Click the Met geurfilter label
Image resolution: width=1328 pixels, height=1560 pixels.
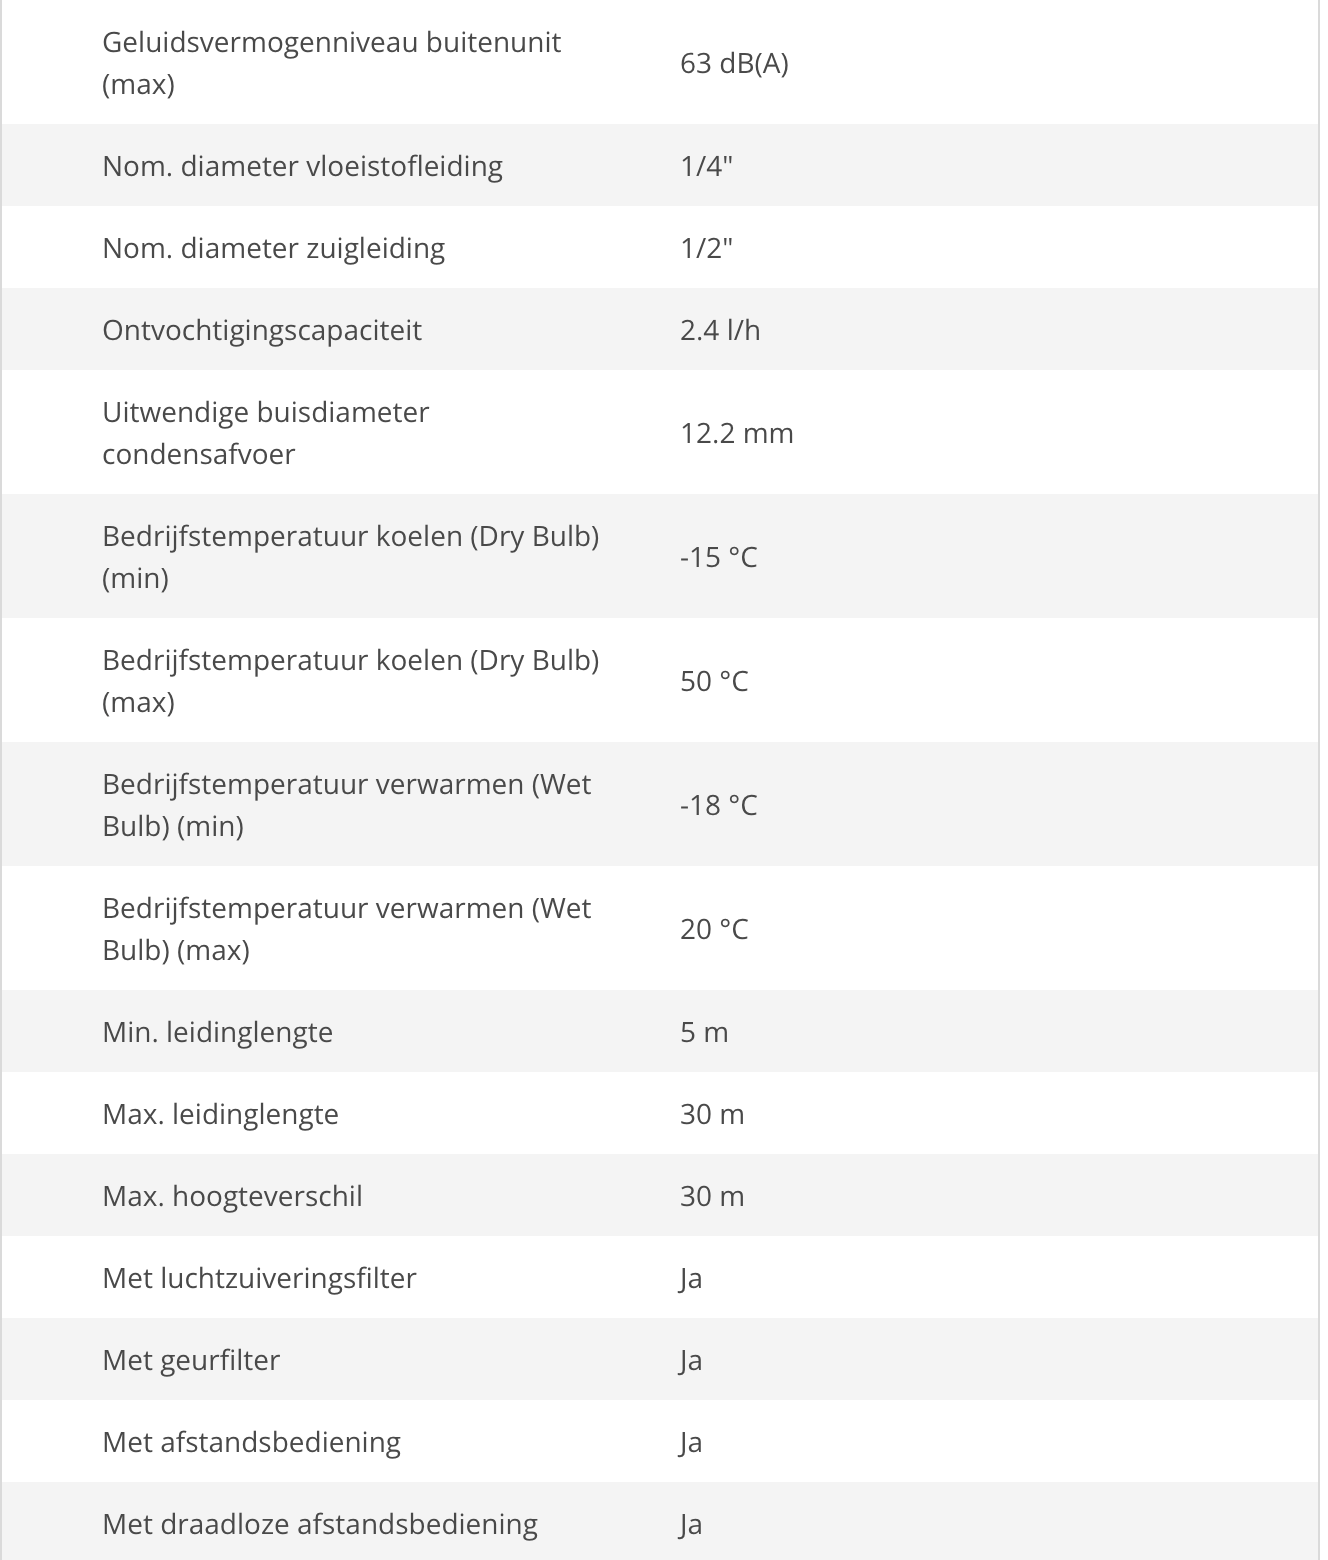pos(191,1360)
